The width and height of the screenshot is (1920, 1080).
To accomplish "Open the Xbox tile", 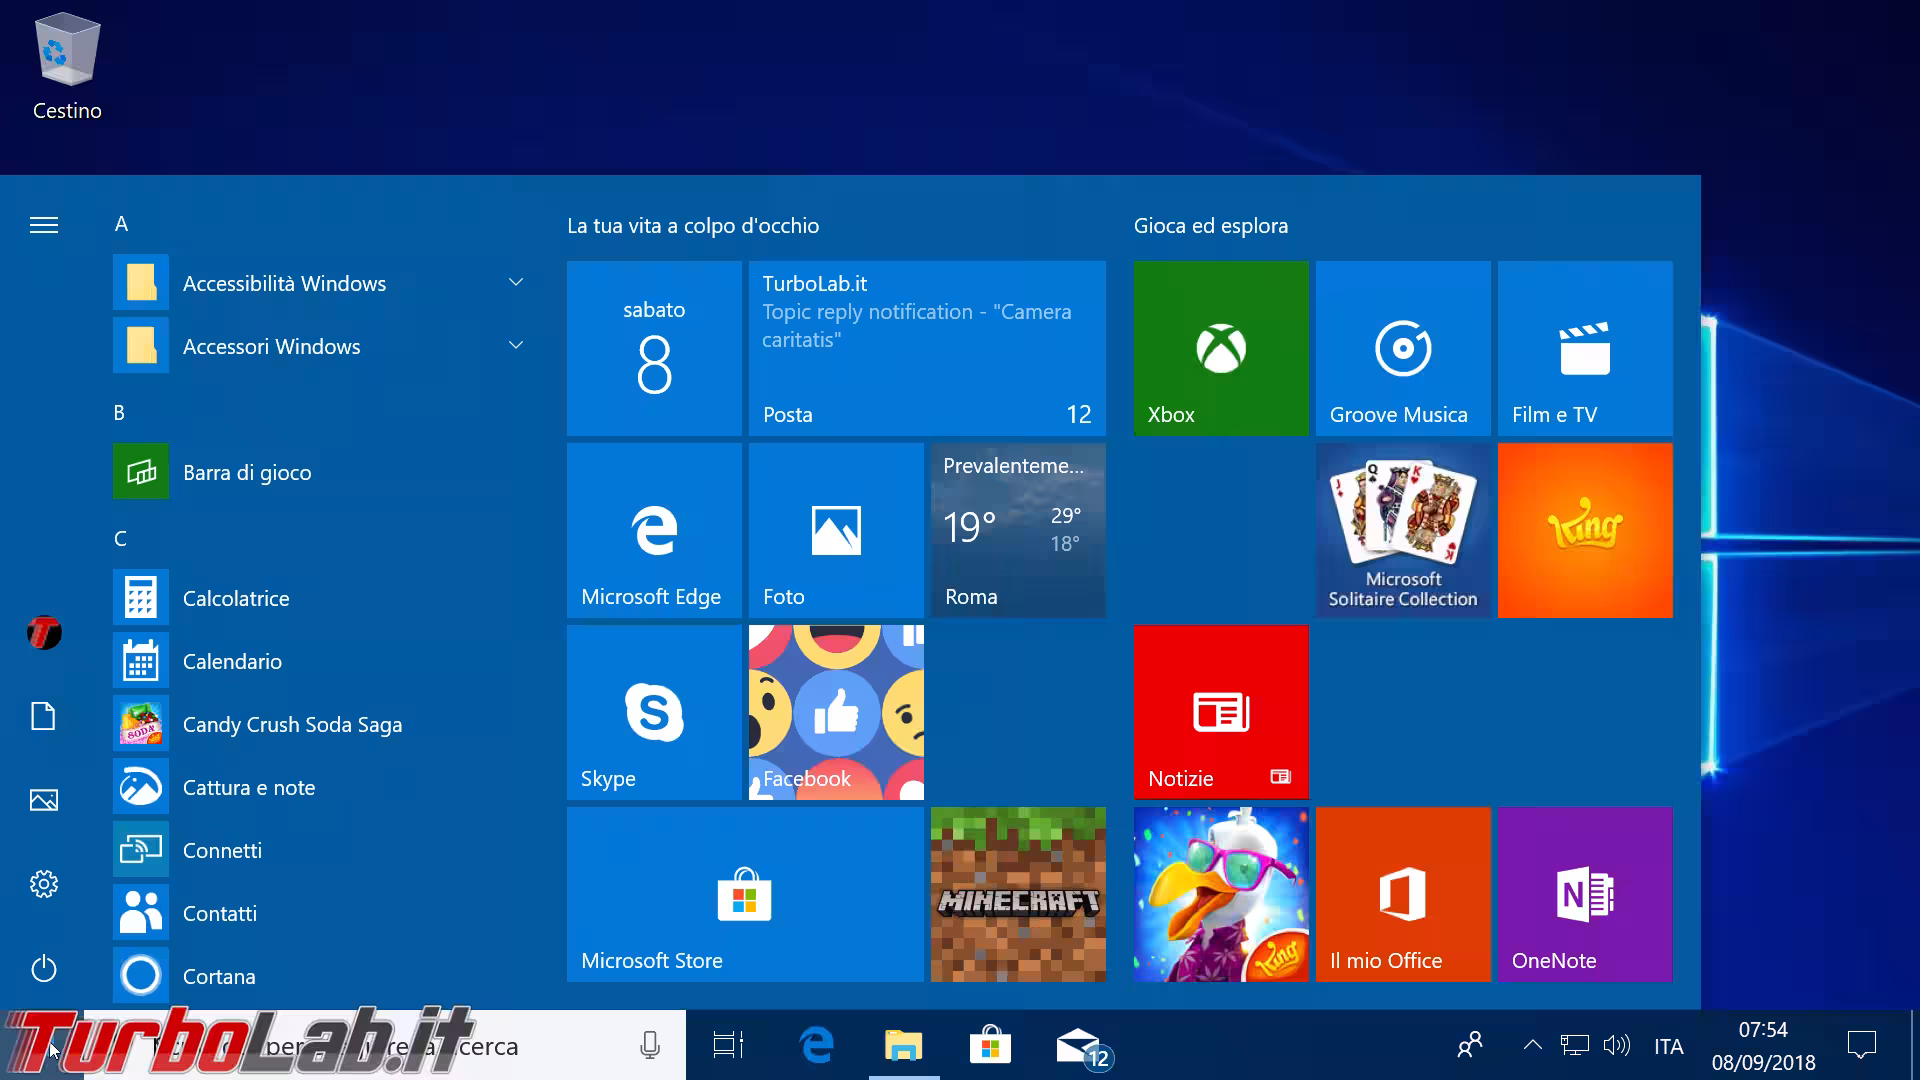I will (x=1220, y=348).
